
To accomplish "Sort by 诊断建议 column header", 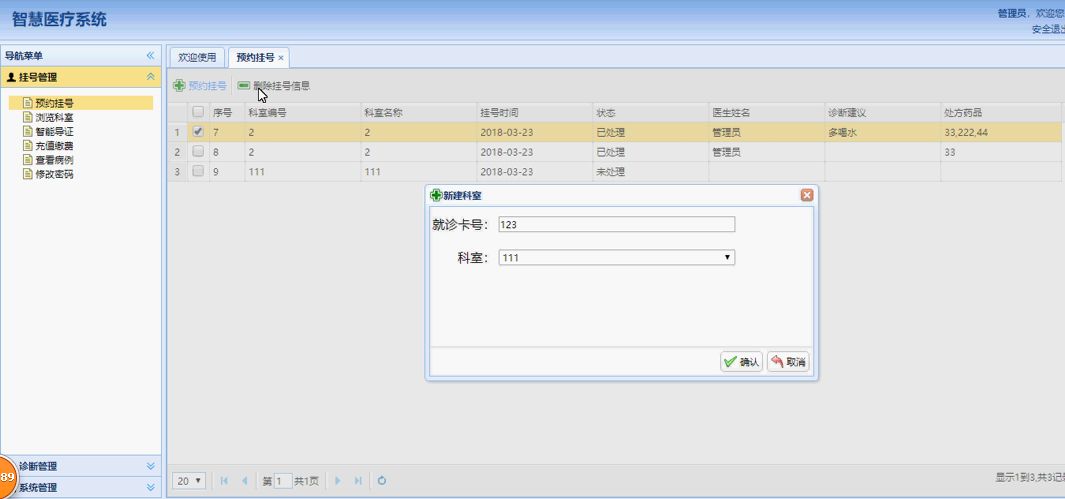I will coord(882,113).
